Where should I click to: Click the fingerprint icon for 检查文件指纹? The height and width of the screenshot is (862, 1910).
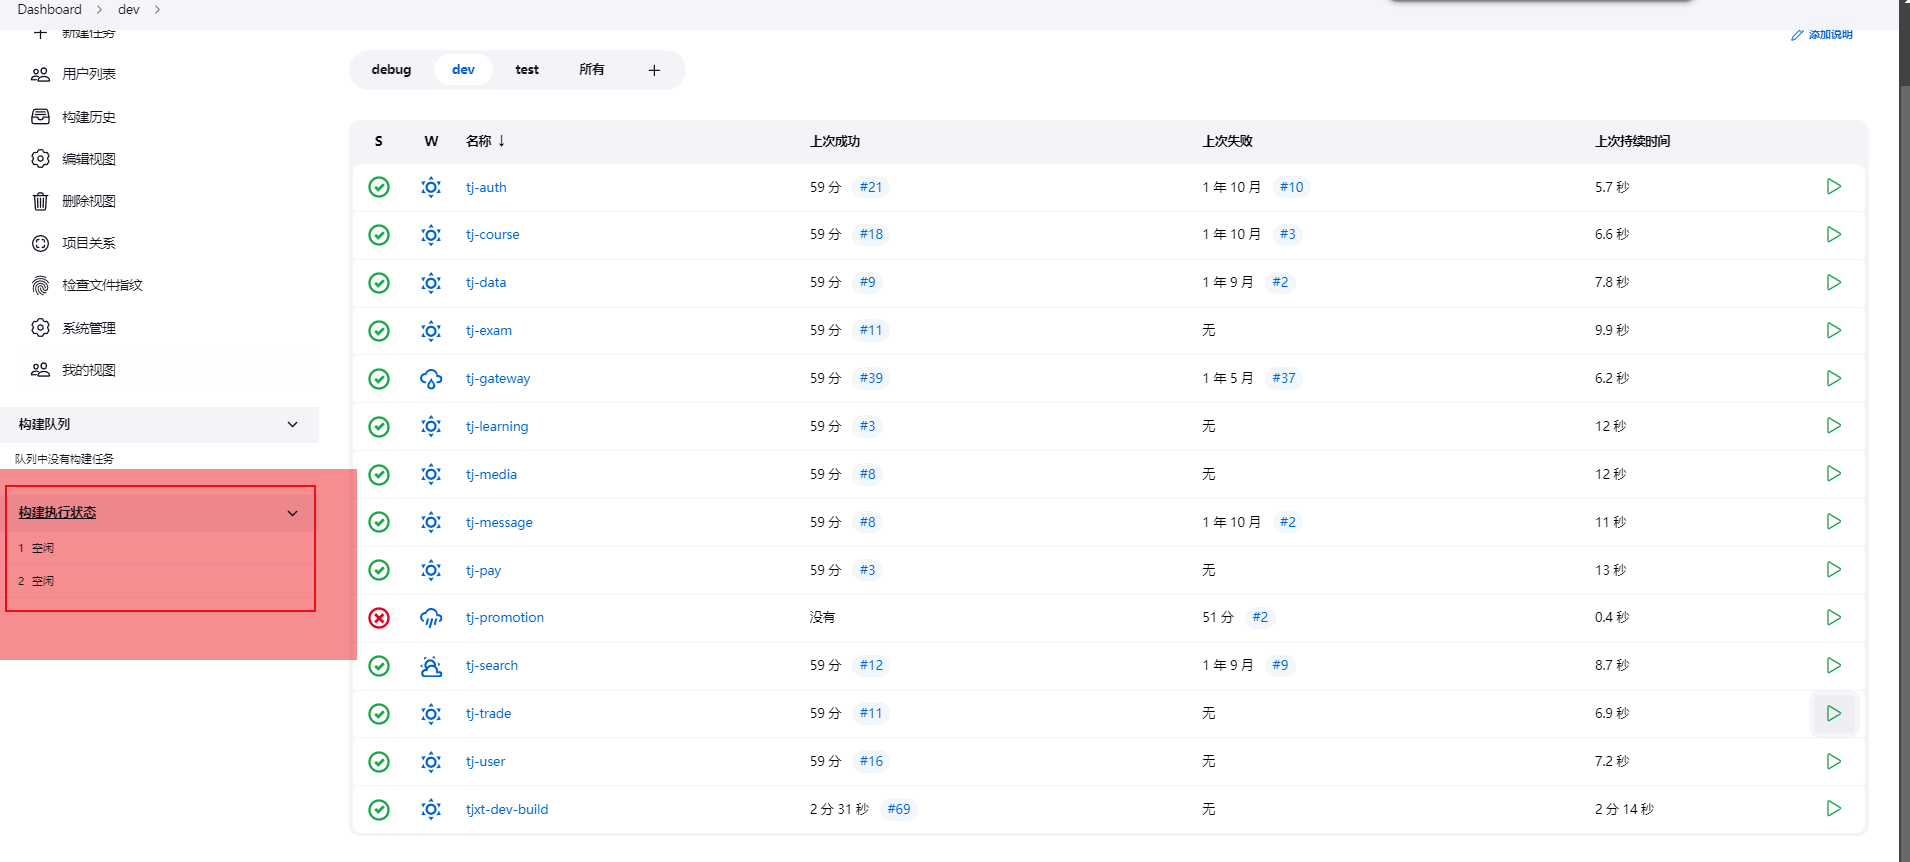(40, 285)
